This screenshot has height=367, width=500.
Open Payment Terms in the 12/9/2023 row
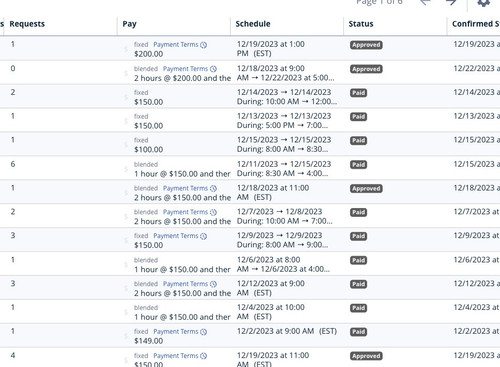tap(176, 236)
